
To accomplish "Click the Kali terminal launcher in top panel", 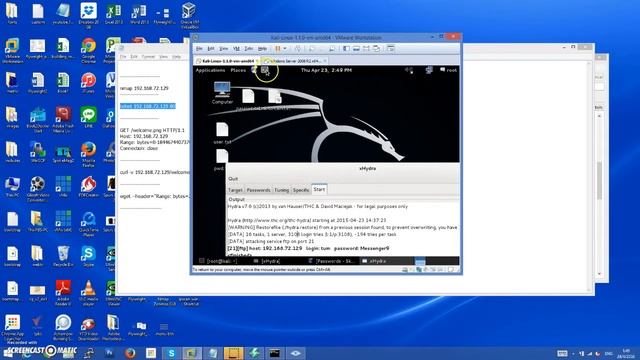I will 265,70.
